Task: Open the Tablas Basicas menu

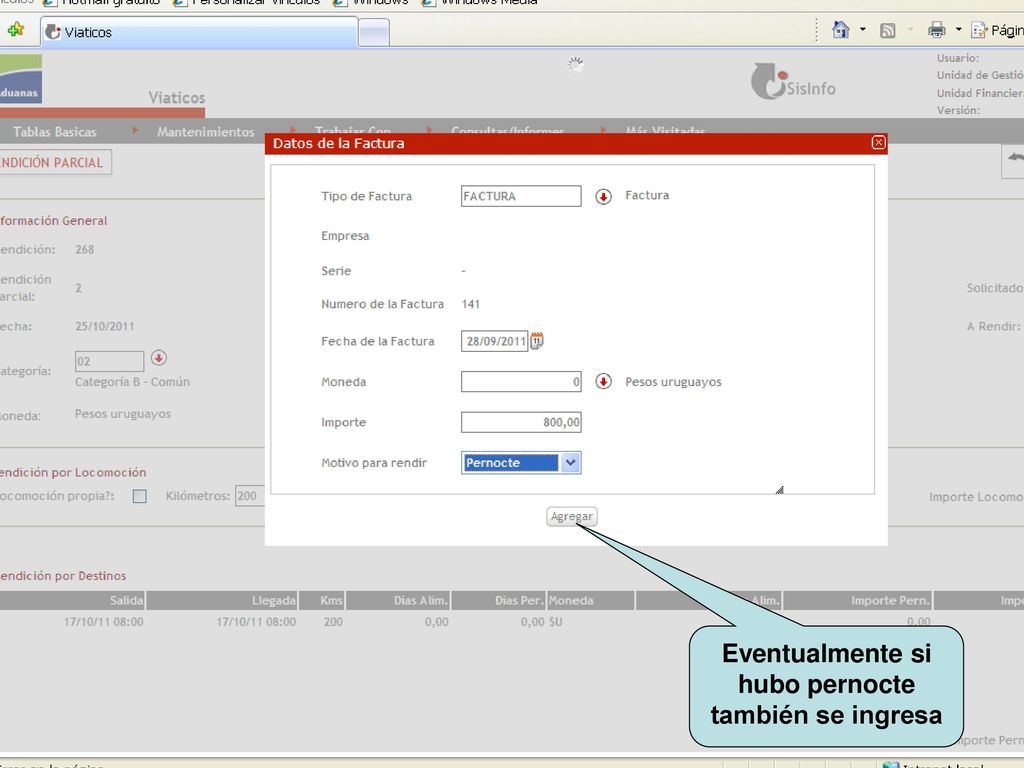Action: coord(55,132)
